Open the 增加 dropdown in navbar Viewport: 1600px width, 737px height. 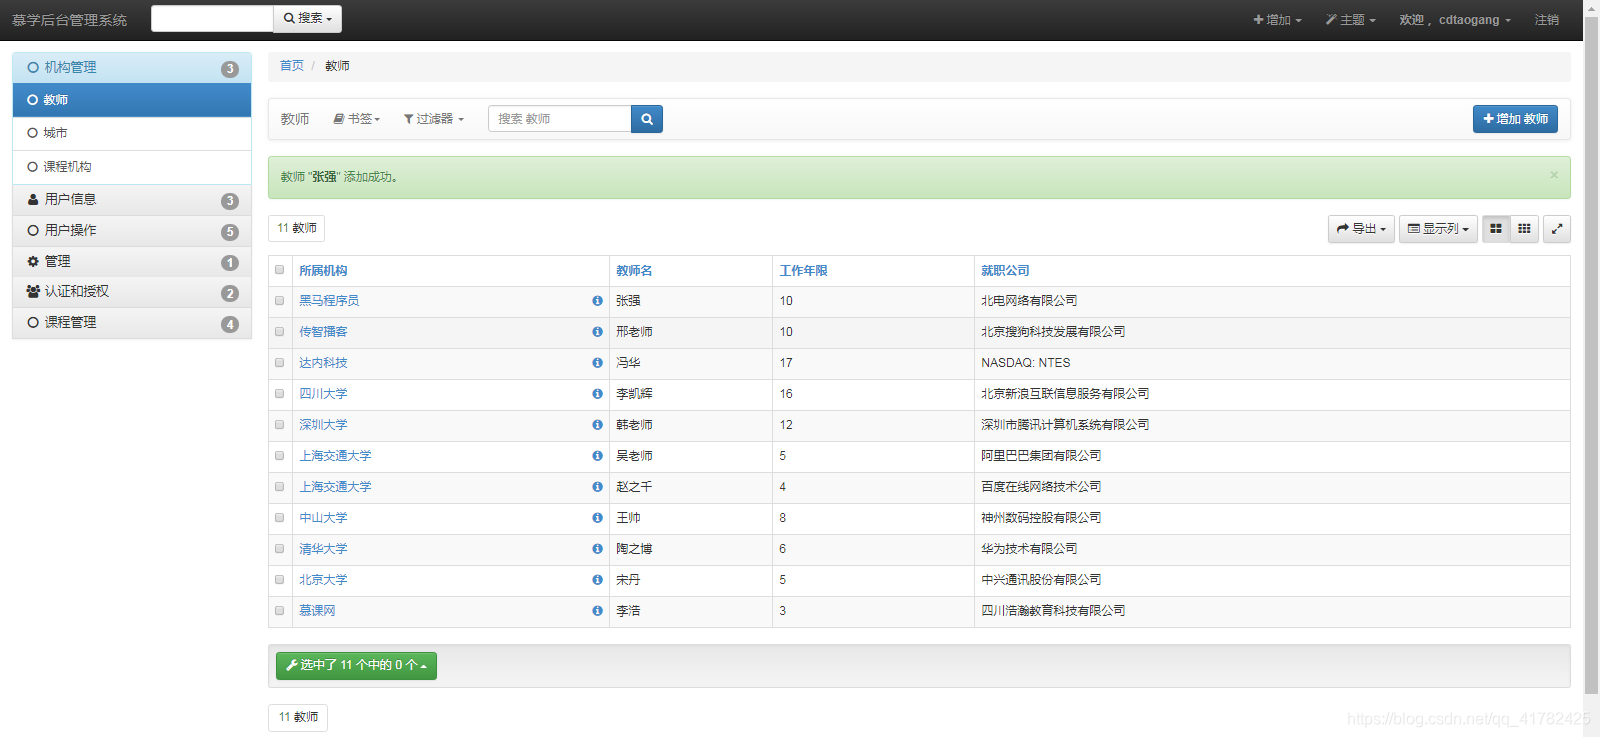click(x=1277, y=20)
